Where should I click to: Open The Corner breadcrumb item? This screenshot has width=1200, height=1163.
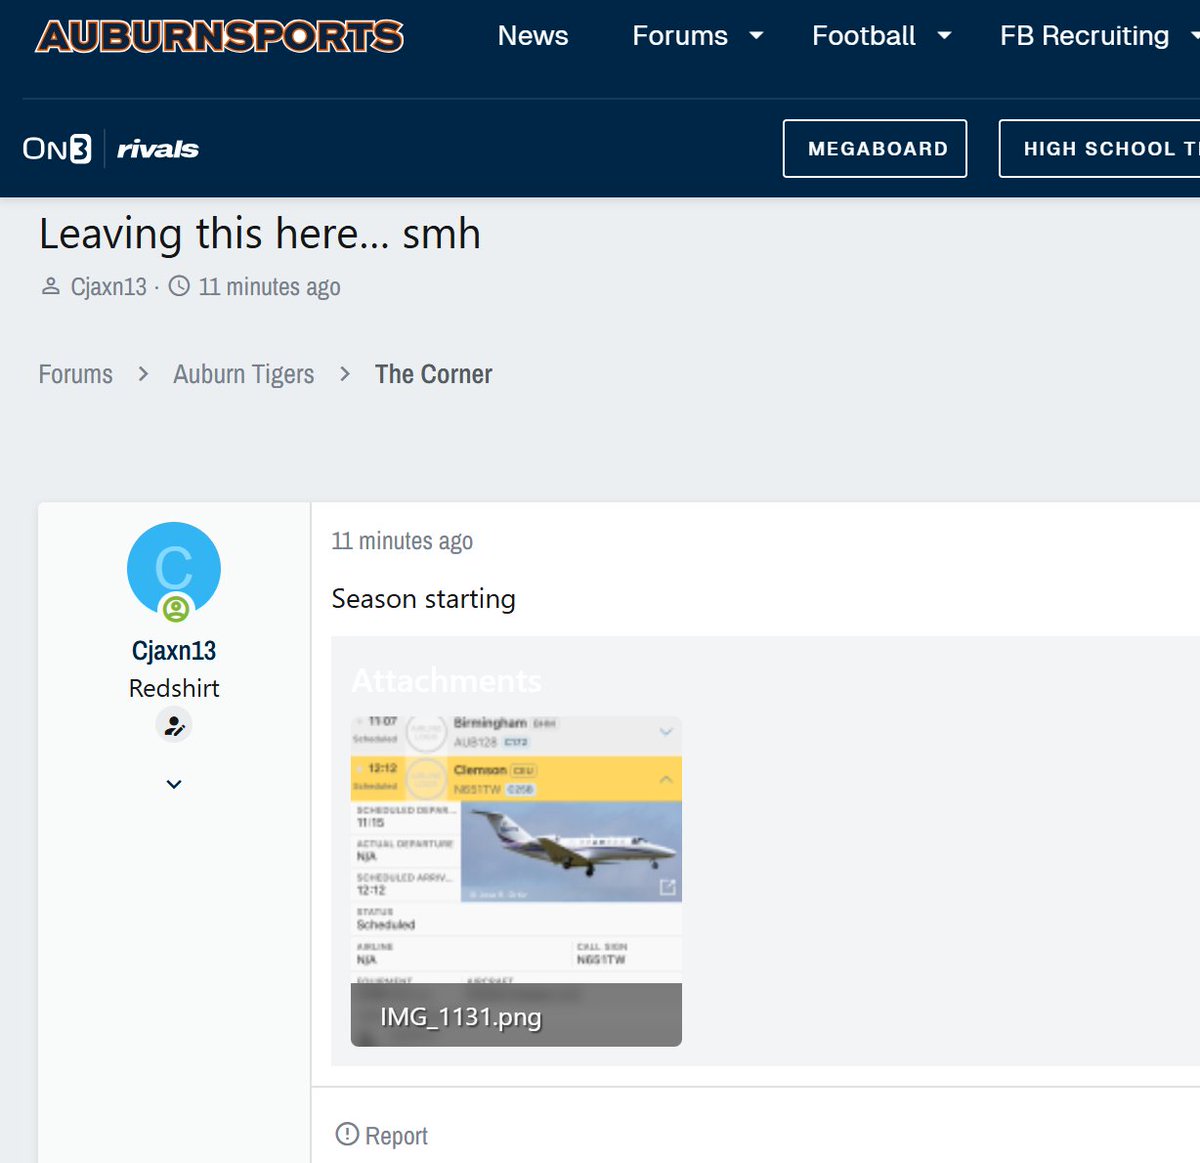pyautogui.click(x=433, y=374)
